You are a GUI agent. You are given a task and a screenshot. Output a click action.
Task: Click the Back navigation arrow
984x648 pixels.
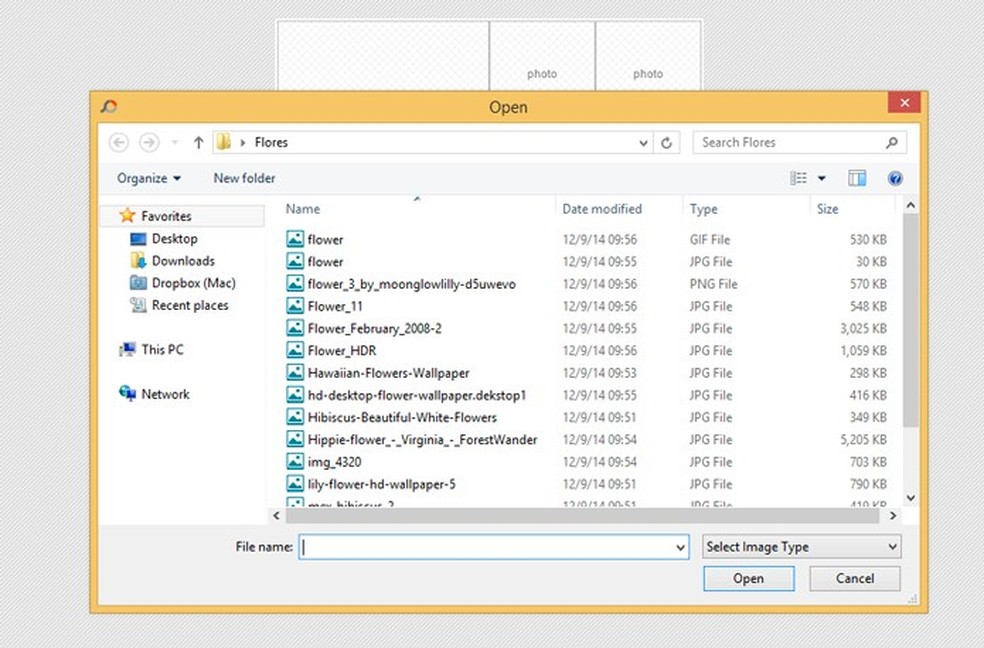click(x=119, y=143)
